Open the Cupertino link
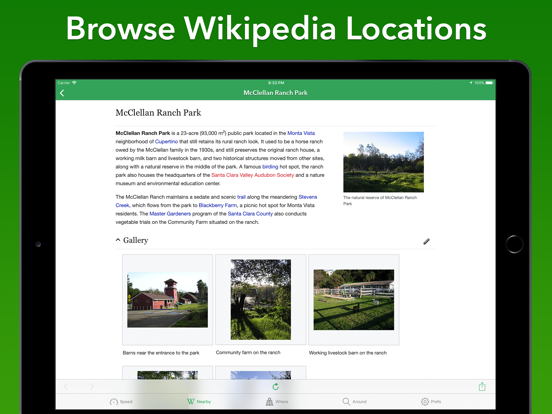 tap(166, 142)
